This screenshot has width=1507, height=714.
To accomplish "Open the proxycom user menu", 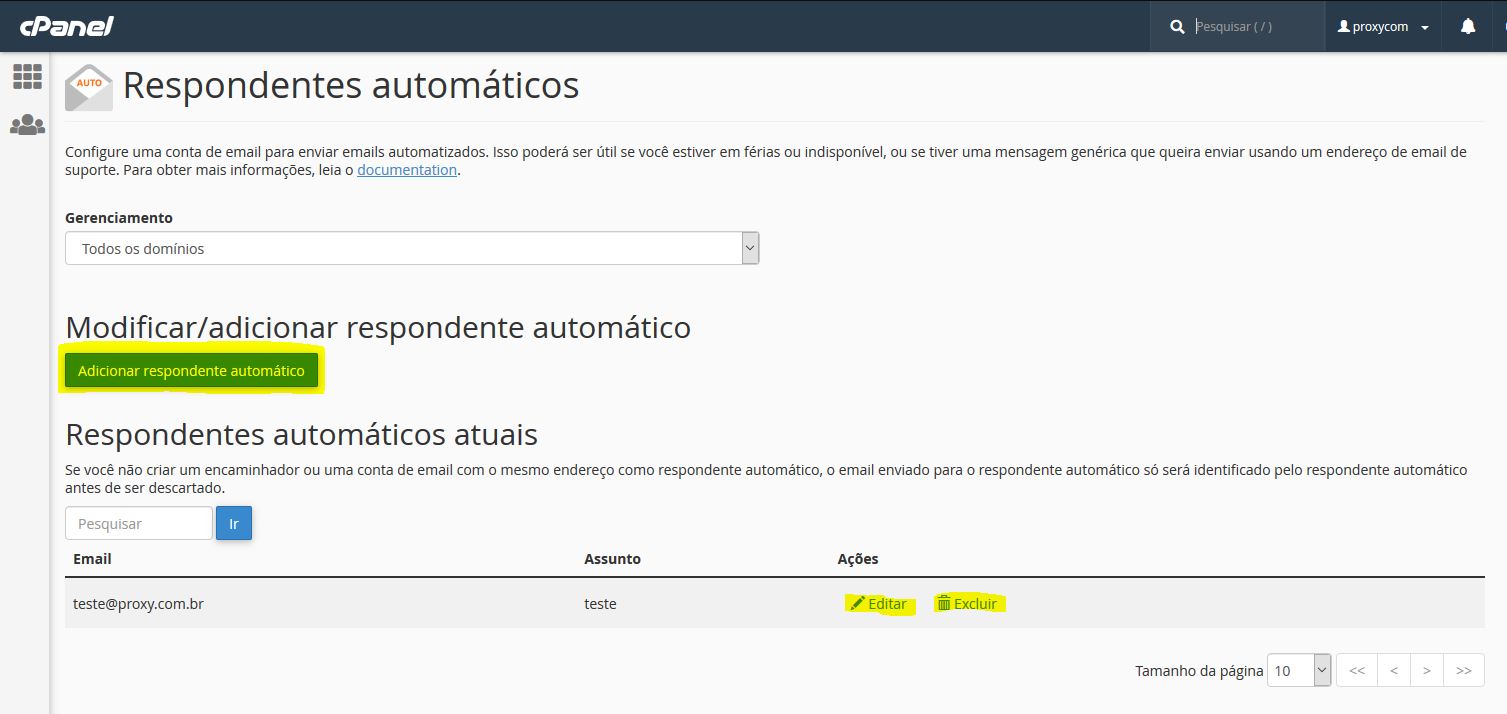I will (x=1384, y=27).
